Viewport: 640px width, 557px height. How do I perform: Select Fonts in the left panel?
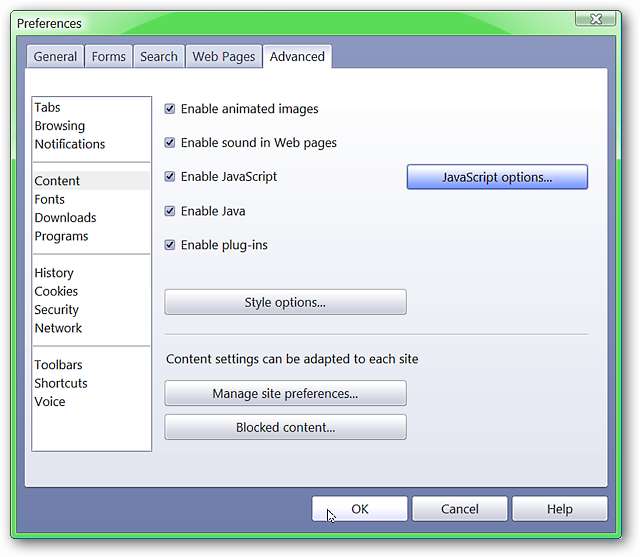[x=49, y=199]
